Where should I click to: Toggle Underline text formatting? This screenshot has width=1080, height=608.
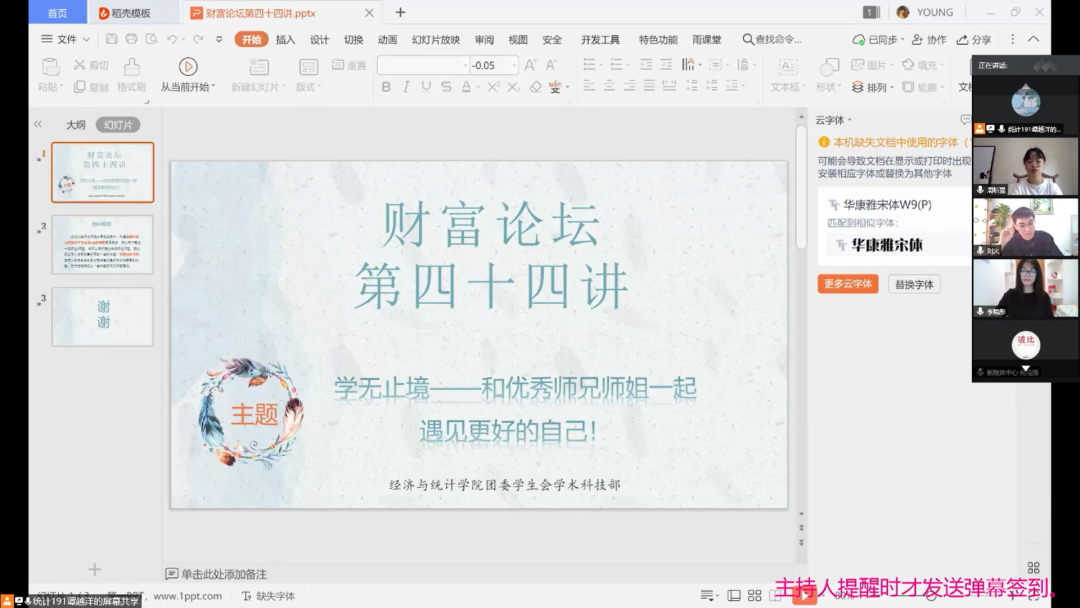(426, 87)
